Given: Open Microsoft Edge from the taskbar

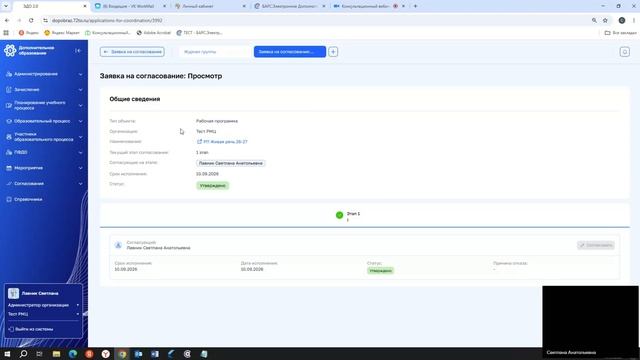Looking at the screenshot, I should 73,354.
